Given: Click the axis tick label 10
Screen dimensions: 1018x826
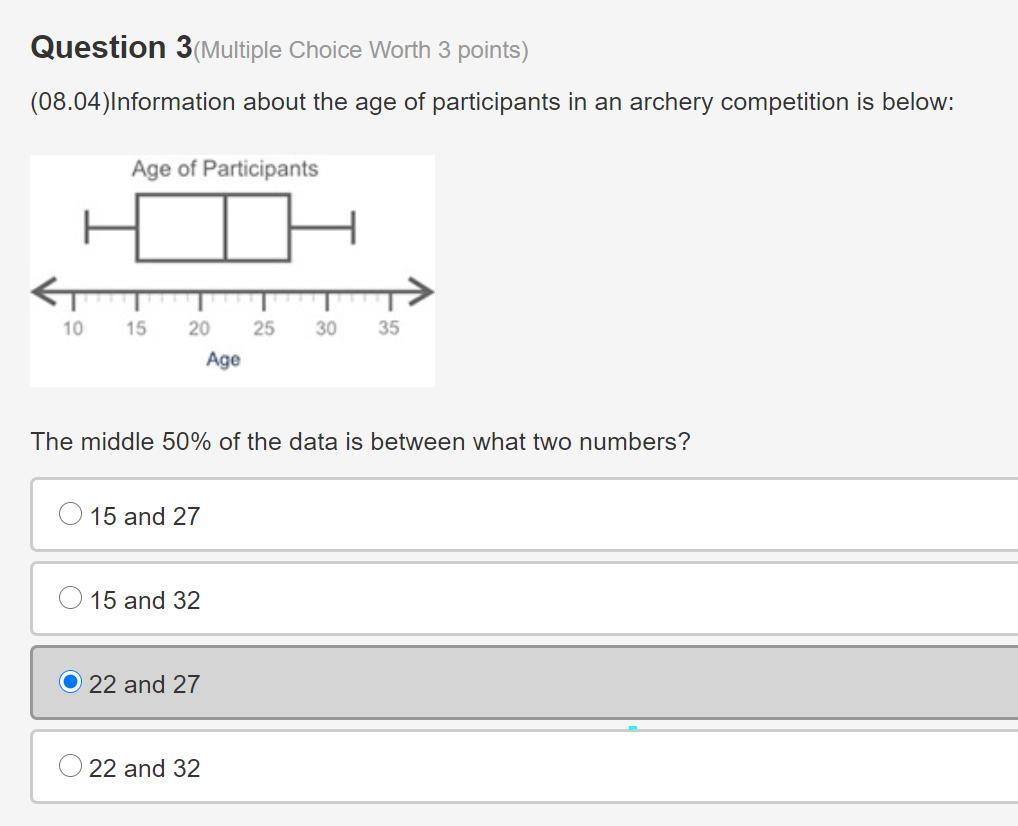Looking at the screenshot, I should [x=73, y=328].
